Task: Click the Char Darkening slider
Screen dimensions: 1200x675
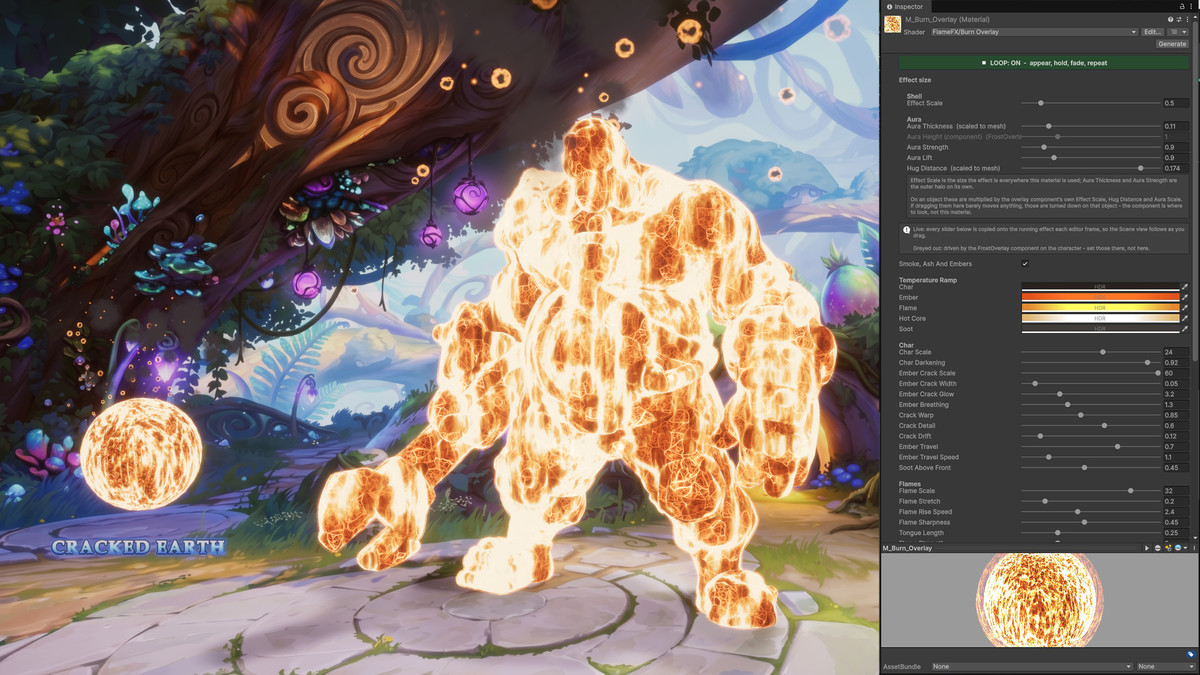Action: (x=1090, y=362)
